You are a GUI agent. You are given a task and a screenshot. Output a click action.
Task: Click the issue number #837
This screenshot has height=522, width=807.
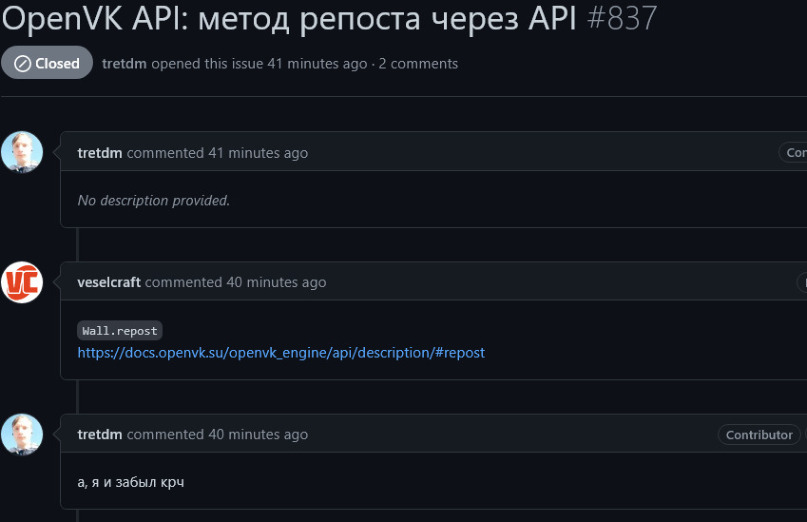620,17
